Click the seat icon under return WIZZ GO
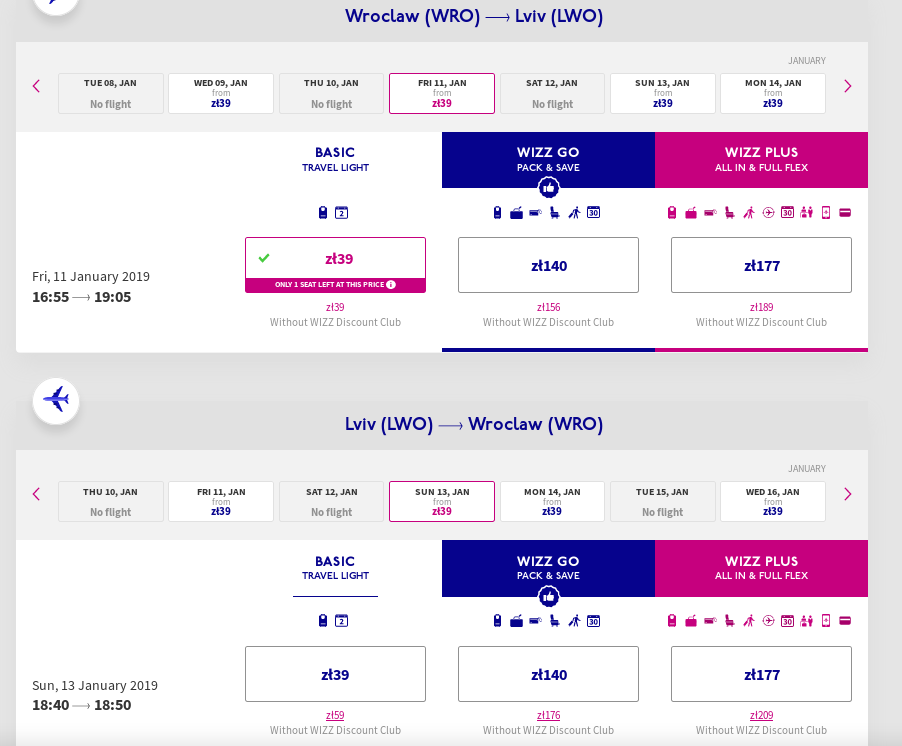This screenshot has height=746, width=902. point(555,621)
